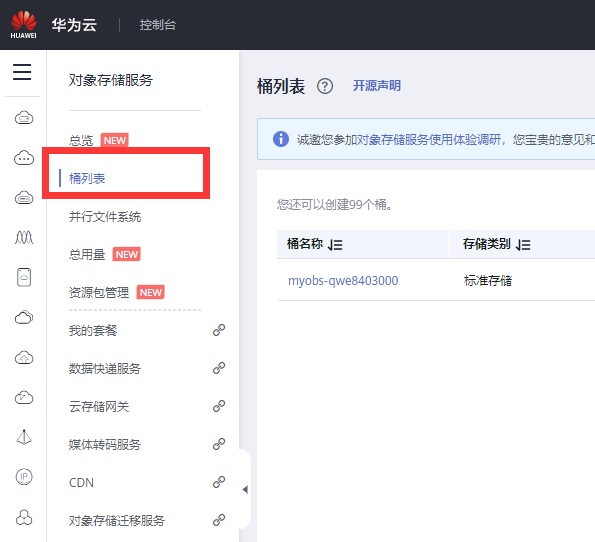
Task: Click the phone-shaped cloud icon in the rail
Action: tap(24, 277)
